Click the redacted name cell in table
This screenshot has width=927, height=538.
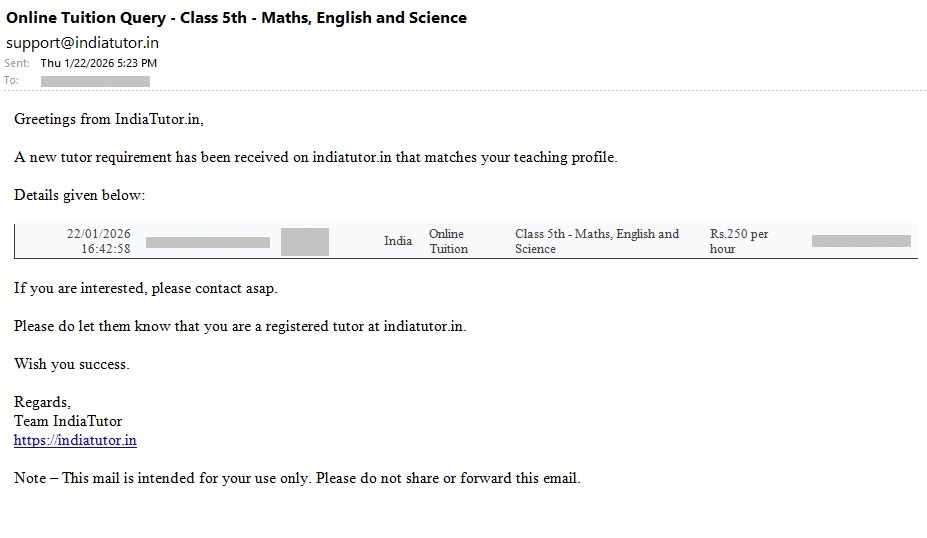pyautogui.click(x=207, y=242)
